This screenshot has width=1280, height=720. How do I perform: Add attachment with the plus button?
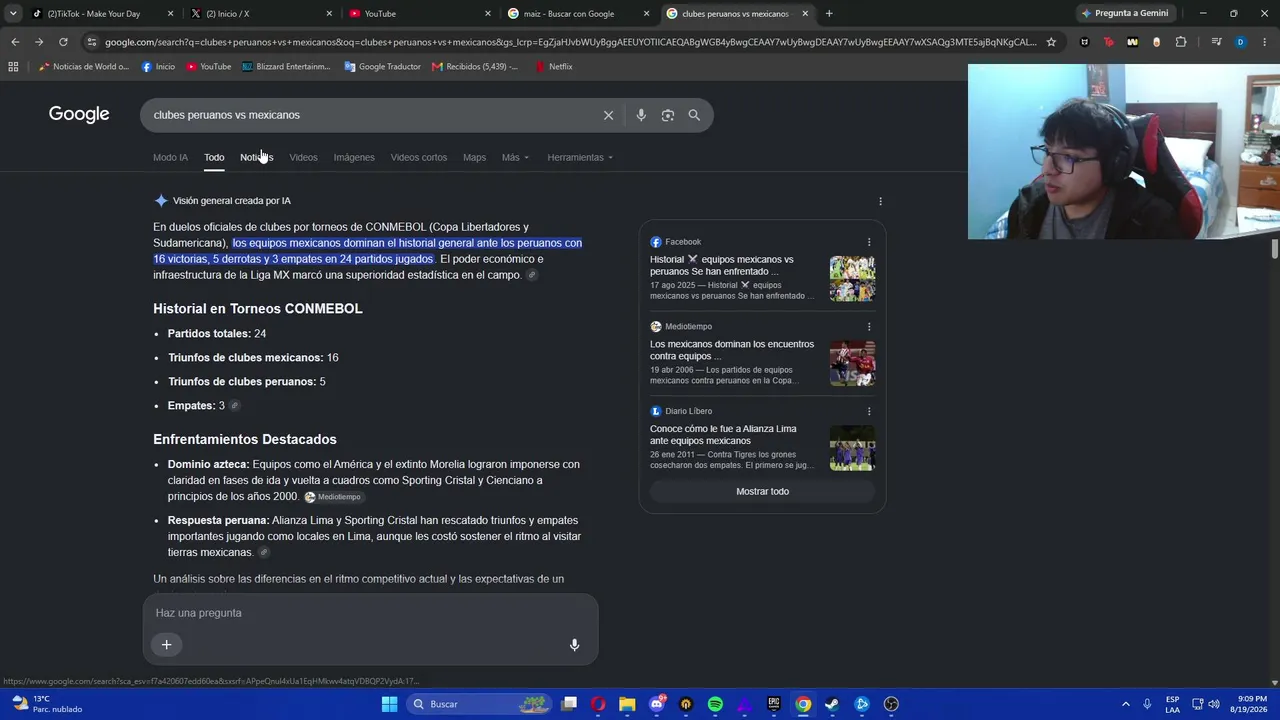tap(167, 645)
